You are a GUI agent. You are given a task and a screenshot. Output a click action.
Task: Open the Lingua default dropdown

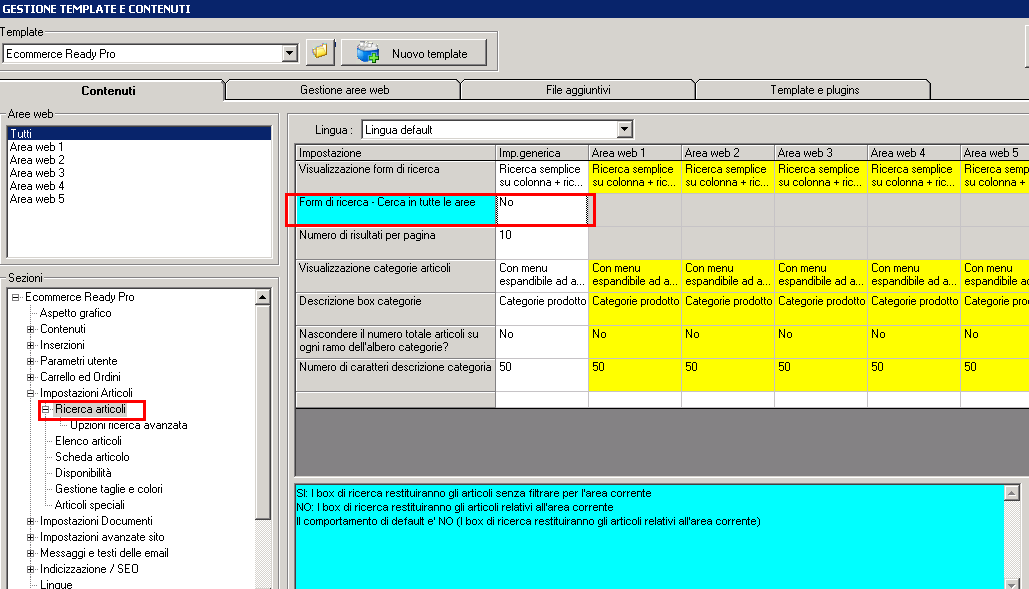pos(625,129)
